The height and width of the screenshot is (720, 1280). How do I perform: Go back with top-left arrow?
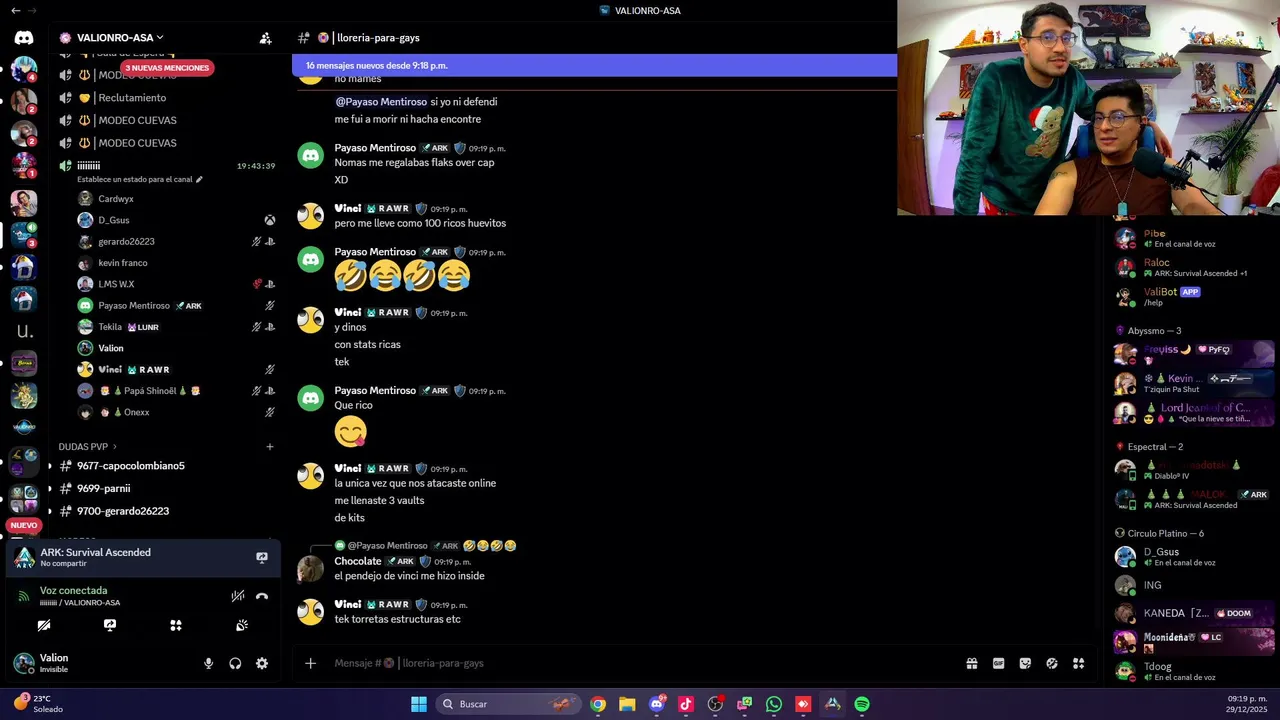[15, 10]
